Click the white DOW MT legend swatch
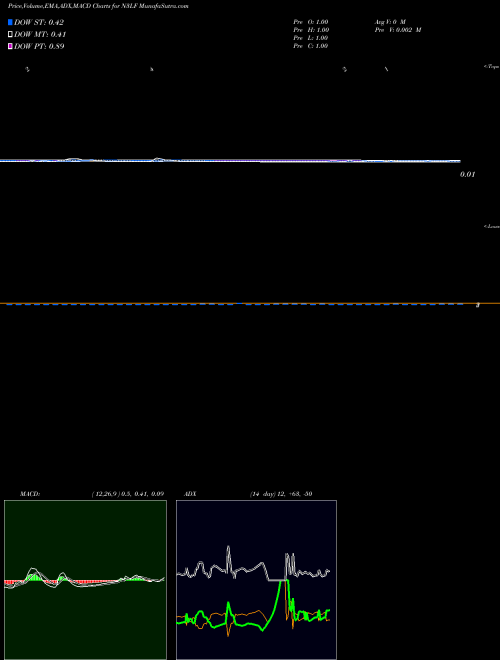This screenshot has height=660, width=500. 10,35
